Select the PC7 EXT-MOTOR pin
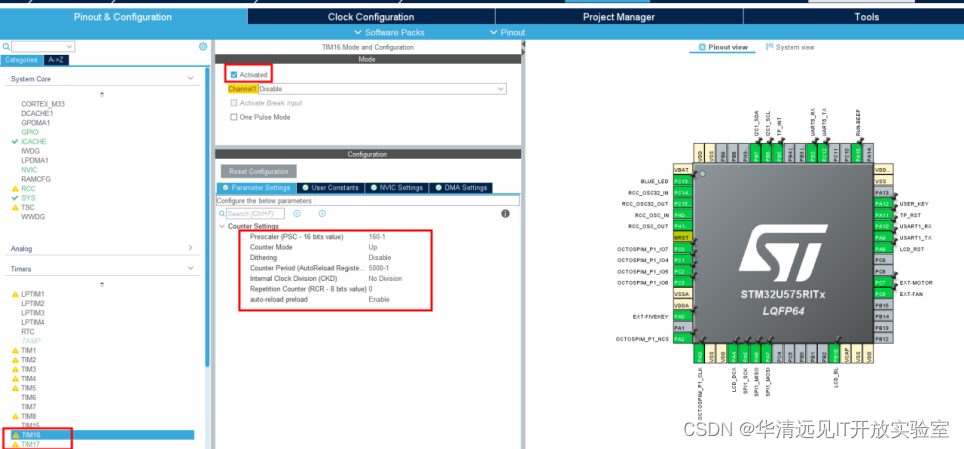 [882, 283]
